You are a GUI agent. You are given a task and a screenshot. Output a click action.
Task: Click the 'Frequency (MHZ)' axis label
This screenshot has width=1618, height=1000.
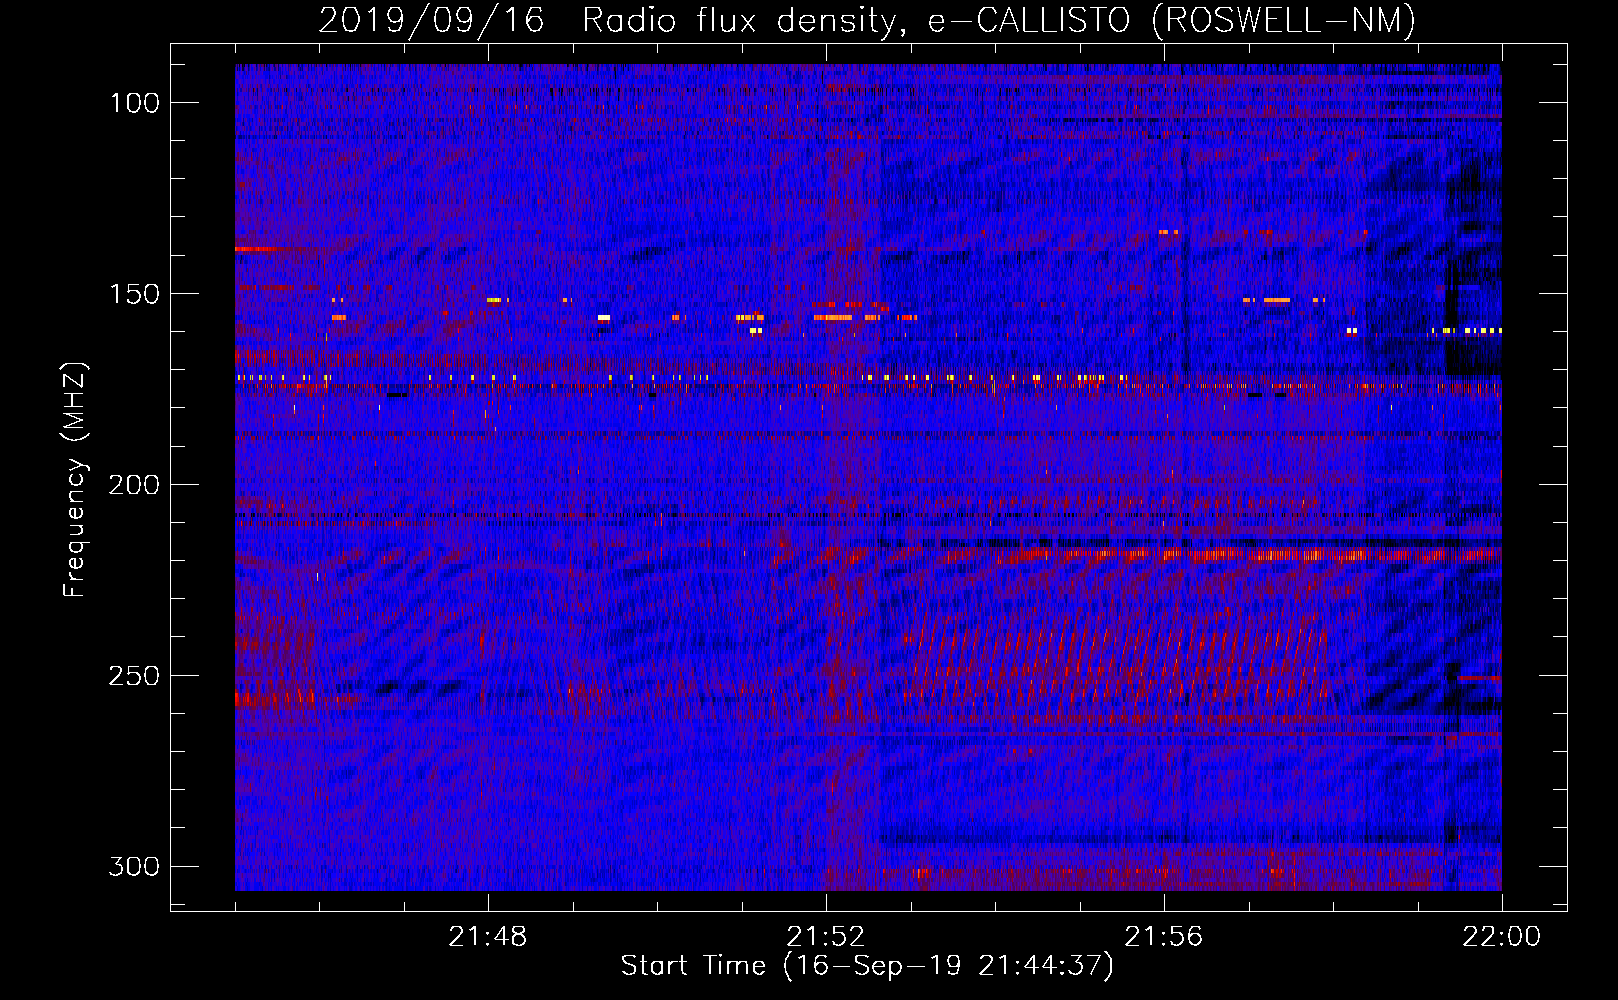(x=75, y=479)
